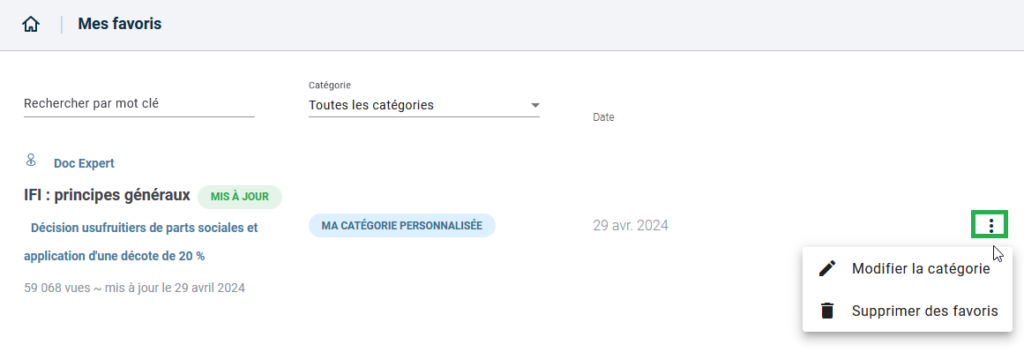The width and height of the screenshot is (1024, 360).
Task: Sort by the Date column header
Action: pyautogui.click(x=603, y=118)
